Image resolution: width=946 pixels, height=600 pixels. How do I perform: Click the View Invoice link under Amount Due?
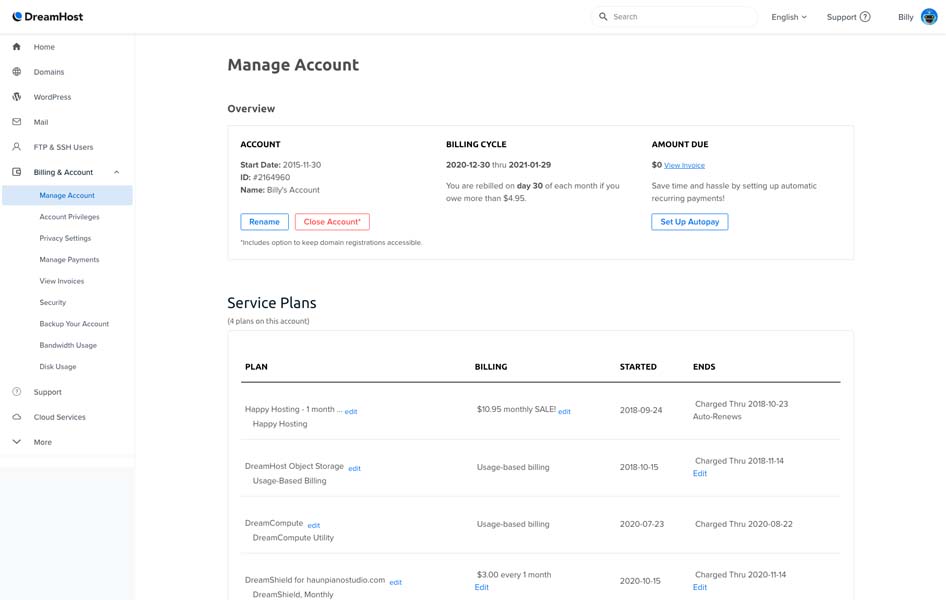[x=684, y=165]
